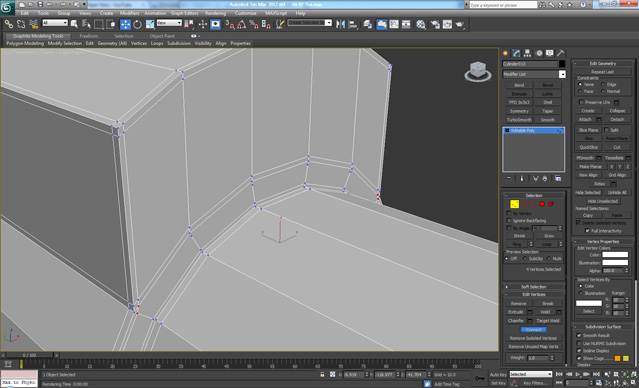Click the Rectangular Selection Region icon
This screenshot has width=639, height=388.
pos(99,24)
